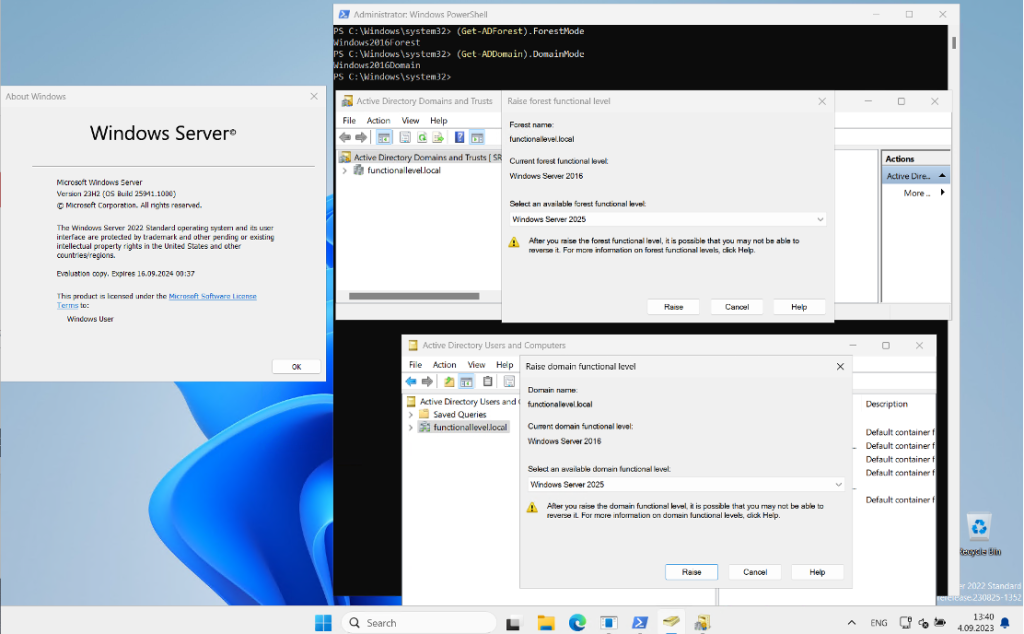Click the Search field in the taskbar
The height and width of the screenshot is (634, 1024).
[418, 622]
